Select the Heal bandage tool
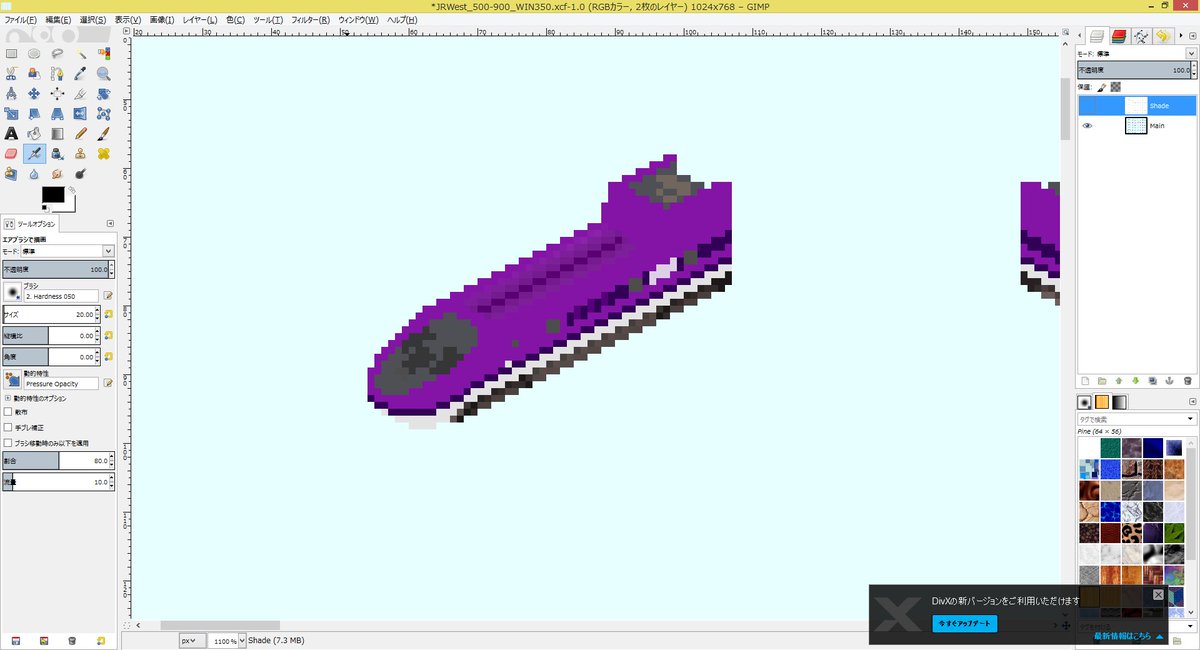This screenshot has width=1200, height=650. click(103, 154)
